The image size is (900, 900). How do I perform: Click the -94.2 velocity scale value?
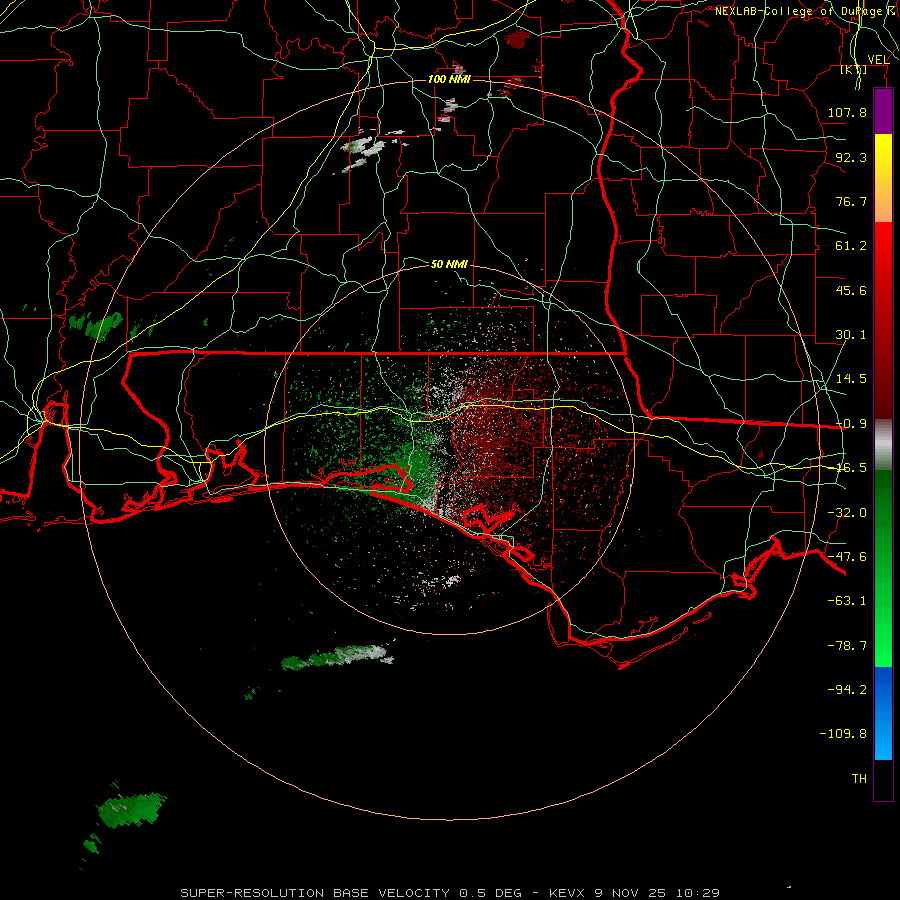847,689
